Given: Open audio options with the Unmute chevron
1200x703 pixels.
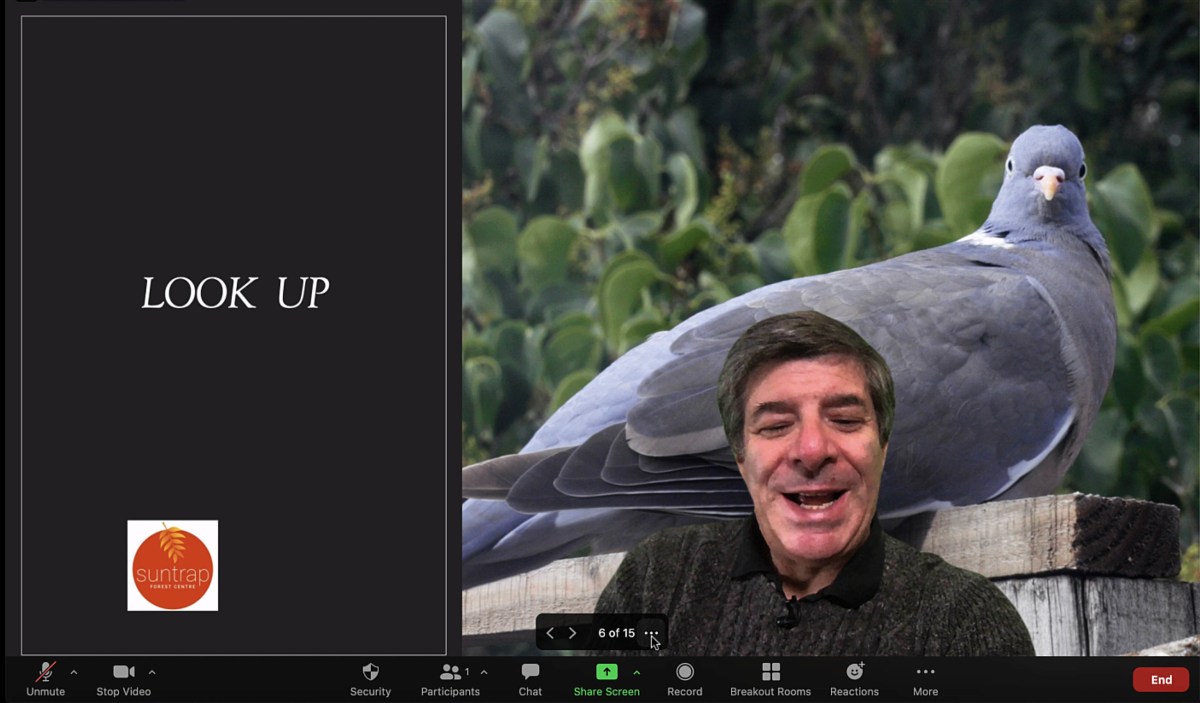Looking at the screenshot, I should (73, 671).
